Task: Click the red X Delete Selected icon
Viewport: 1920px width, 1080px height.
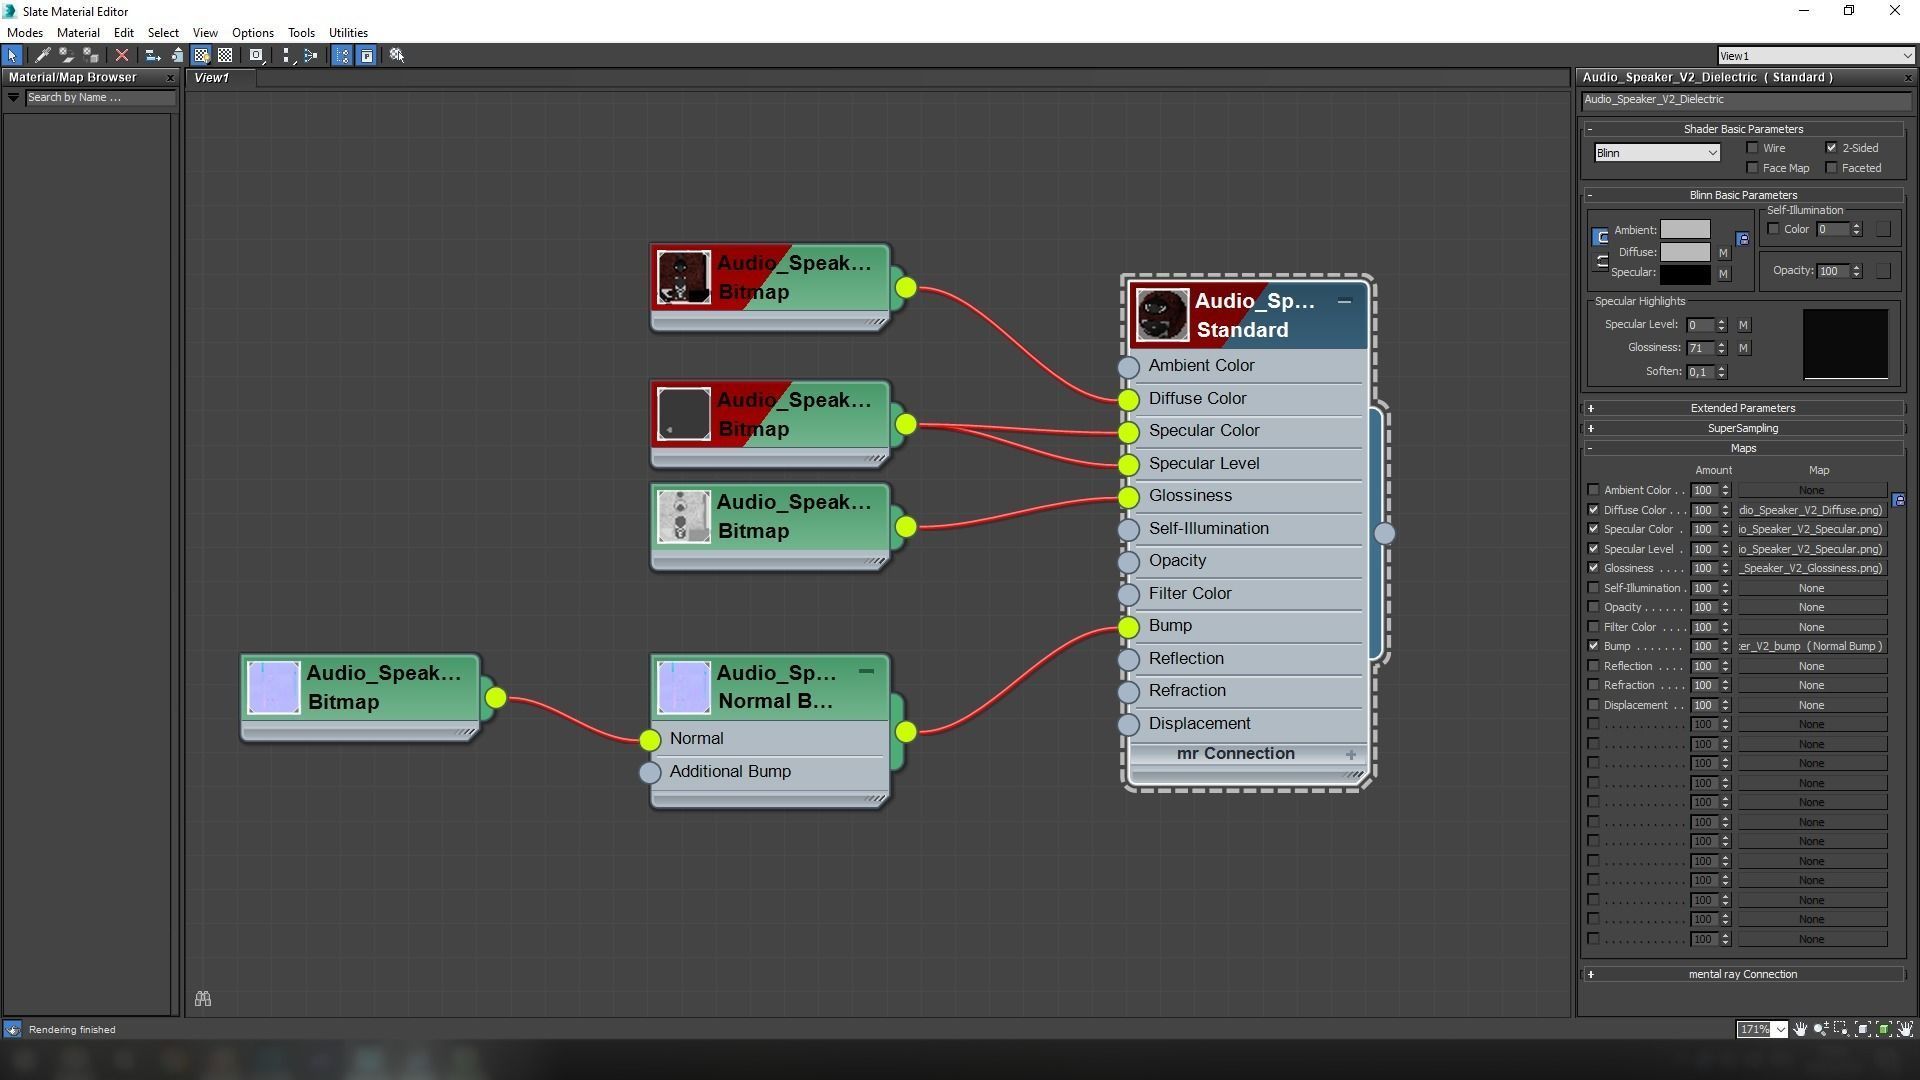Action: 122,55
